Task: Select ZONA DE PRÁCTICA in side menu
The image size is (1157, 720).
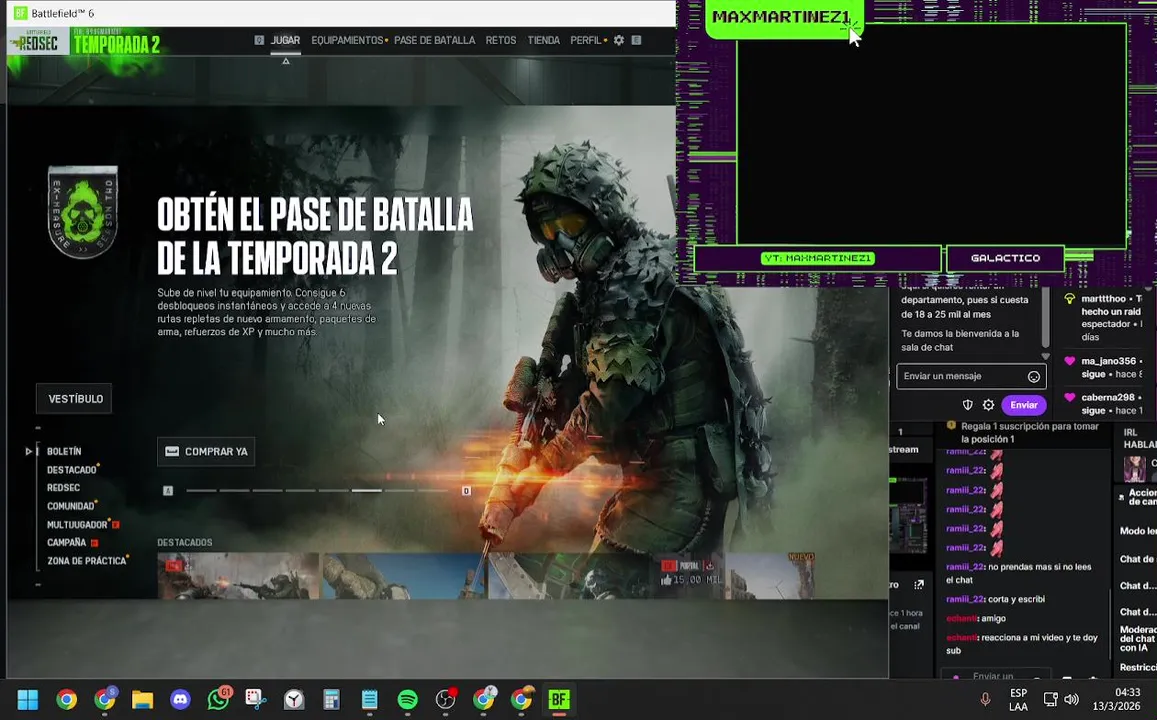Action: 86,561
